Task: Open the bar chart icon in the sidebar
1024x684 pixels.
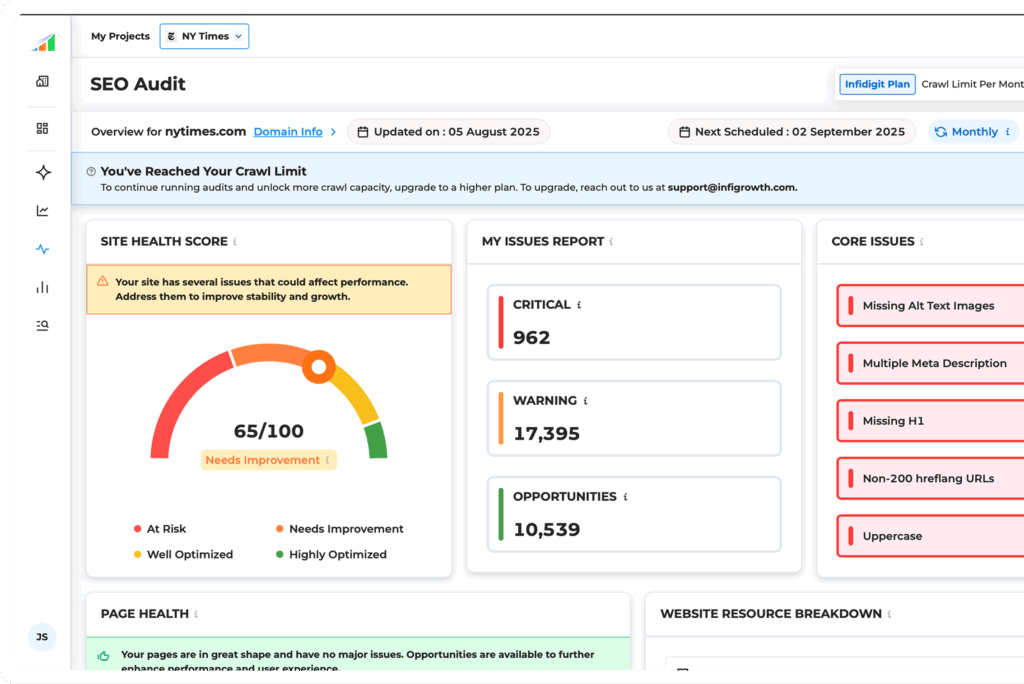Action: pyautogui.click(x=42, y=288)
